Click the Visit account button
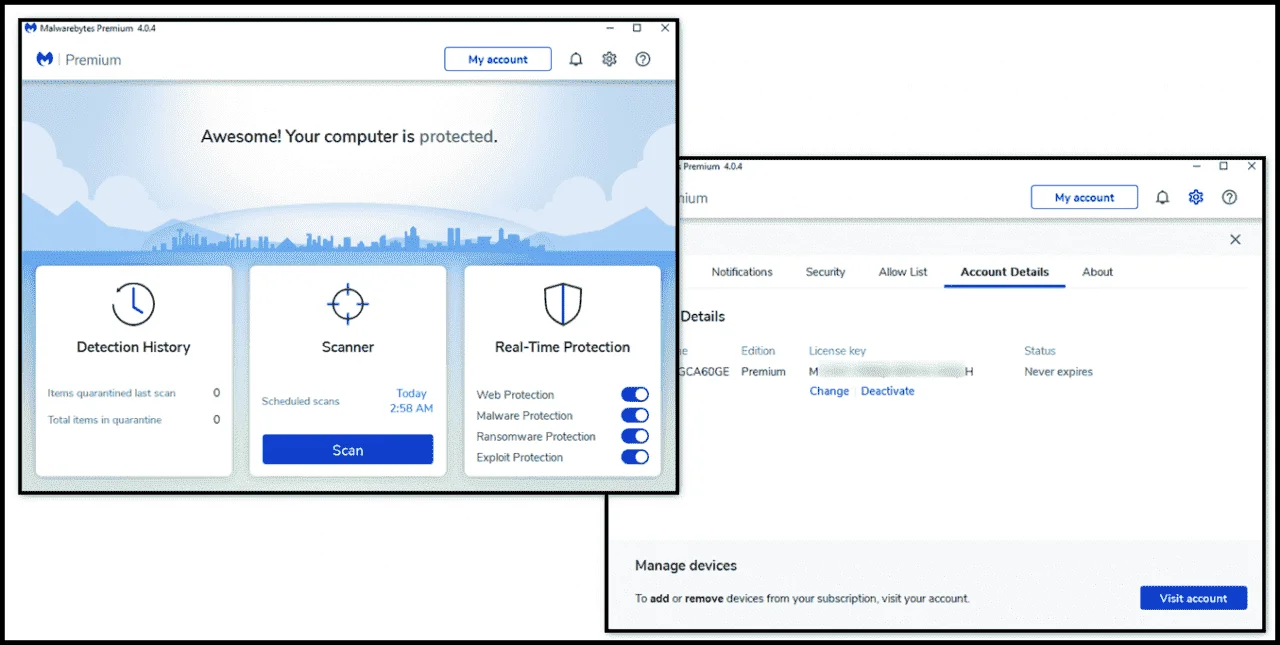1280x645 pixels. [x=1193, y=598]
